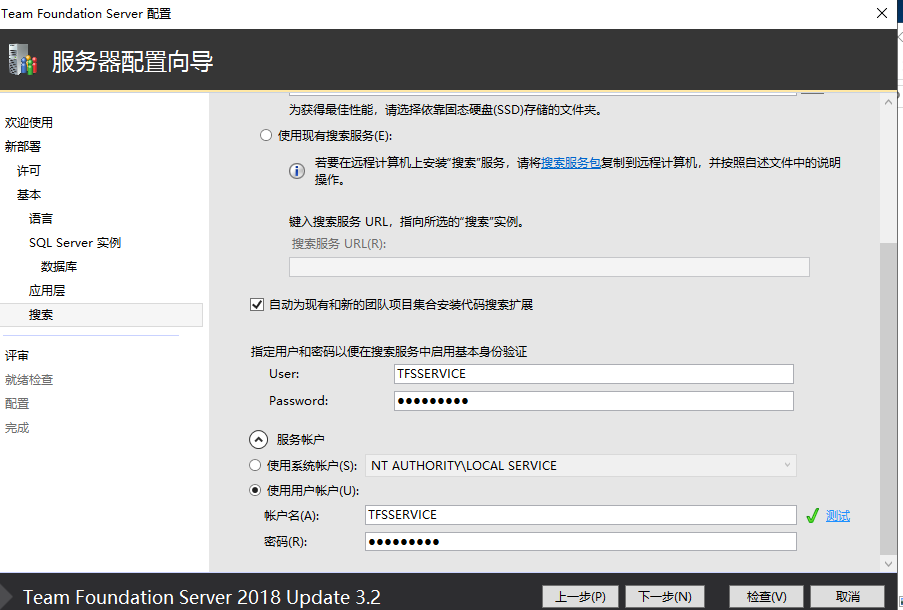The height and width of the screenshot is (610, 903).
Task: Open the NT AUTHORITY\LOCAL SERVICE dropdown
Action: click(x=580, y=465)
